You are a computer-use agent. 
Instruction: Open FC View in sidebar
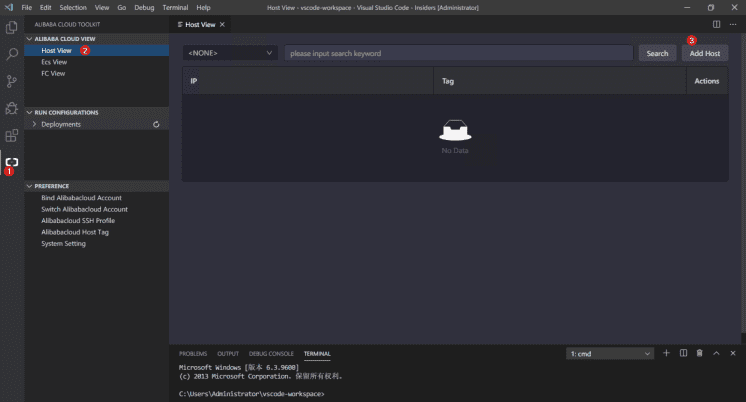click(97, 73)
